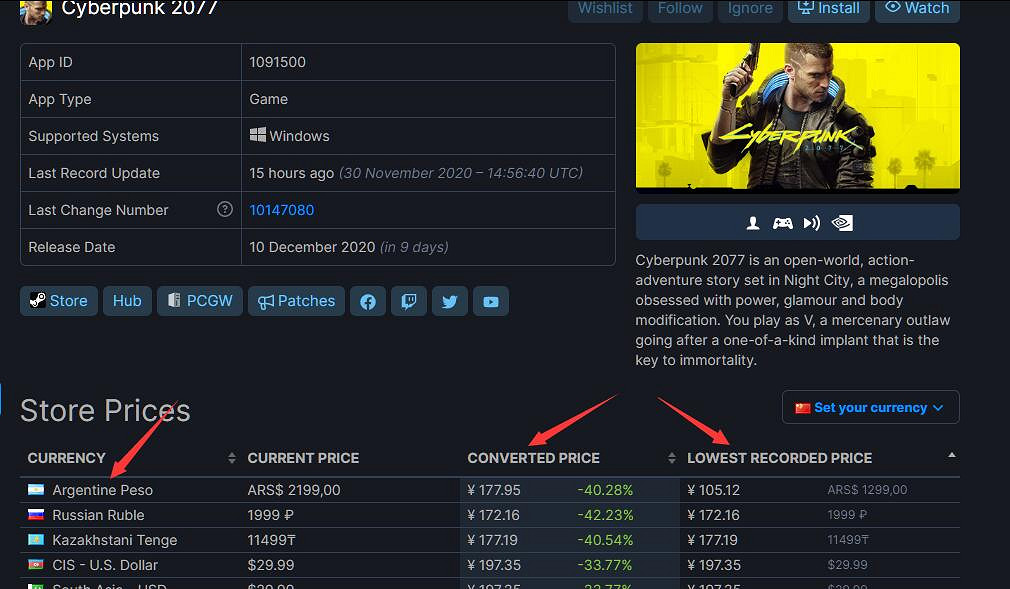This screenshot has width=1010, height=589.
Task: Click the NVIDIA icon under the banner
Action: tap(842, 223)
